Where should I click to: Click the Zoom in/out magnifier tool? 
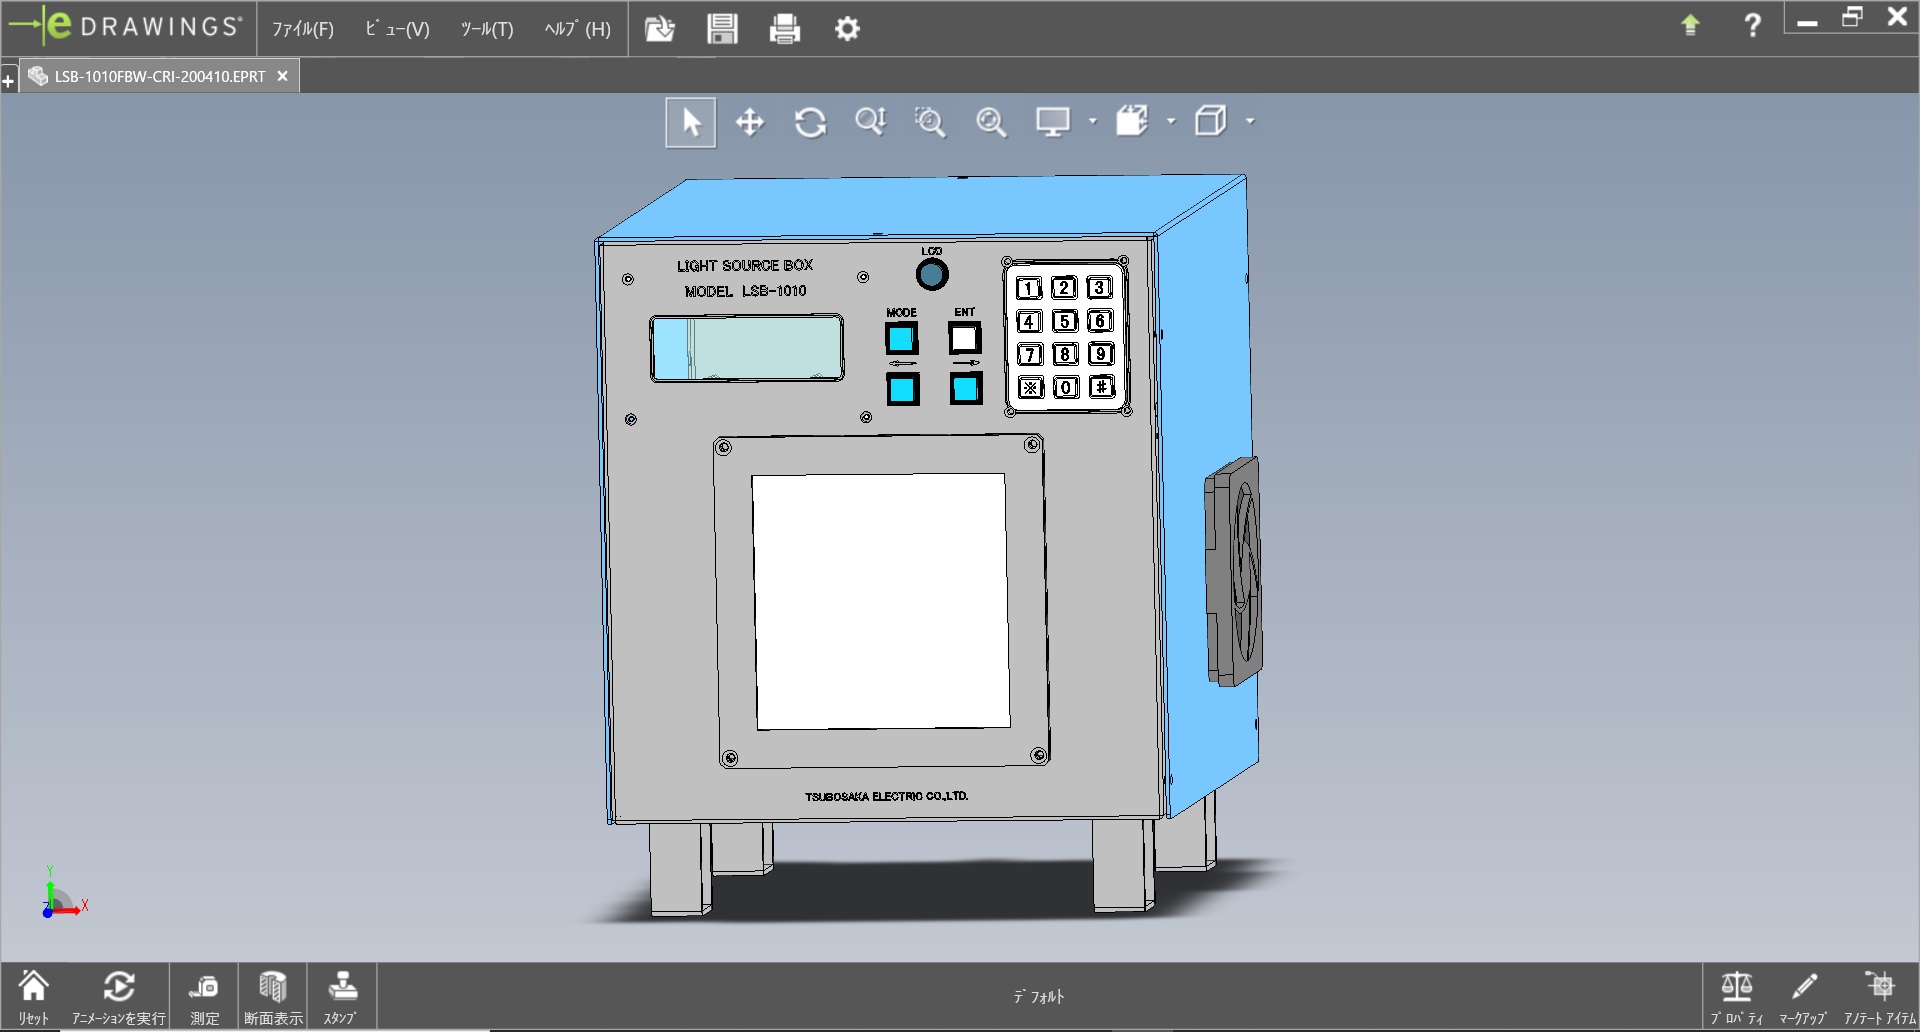870,122
